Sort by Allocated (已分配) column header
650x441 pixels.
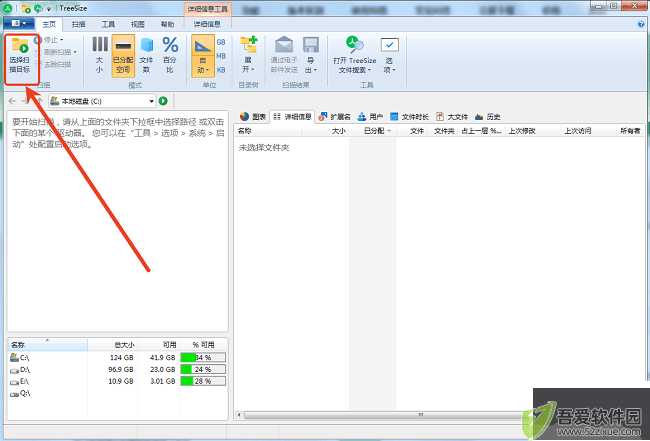(x=373, y=131)
